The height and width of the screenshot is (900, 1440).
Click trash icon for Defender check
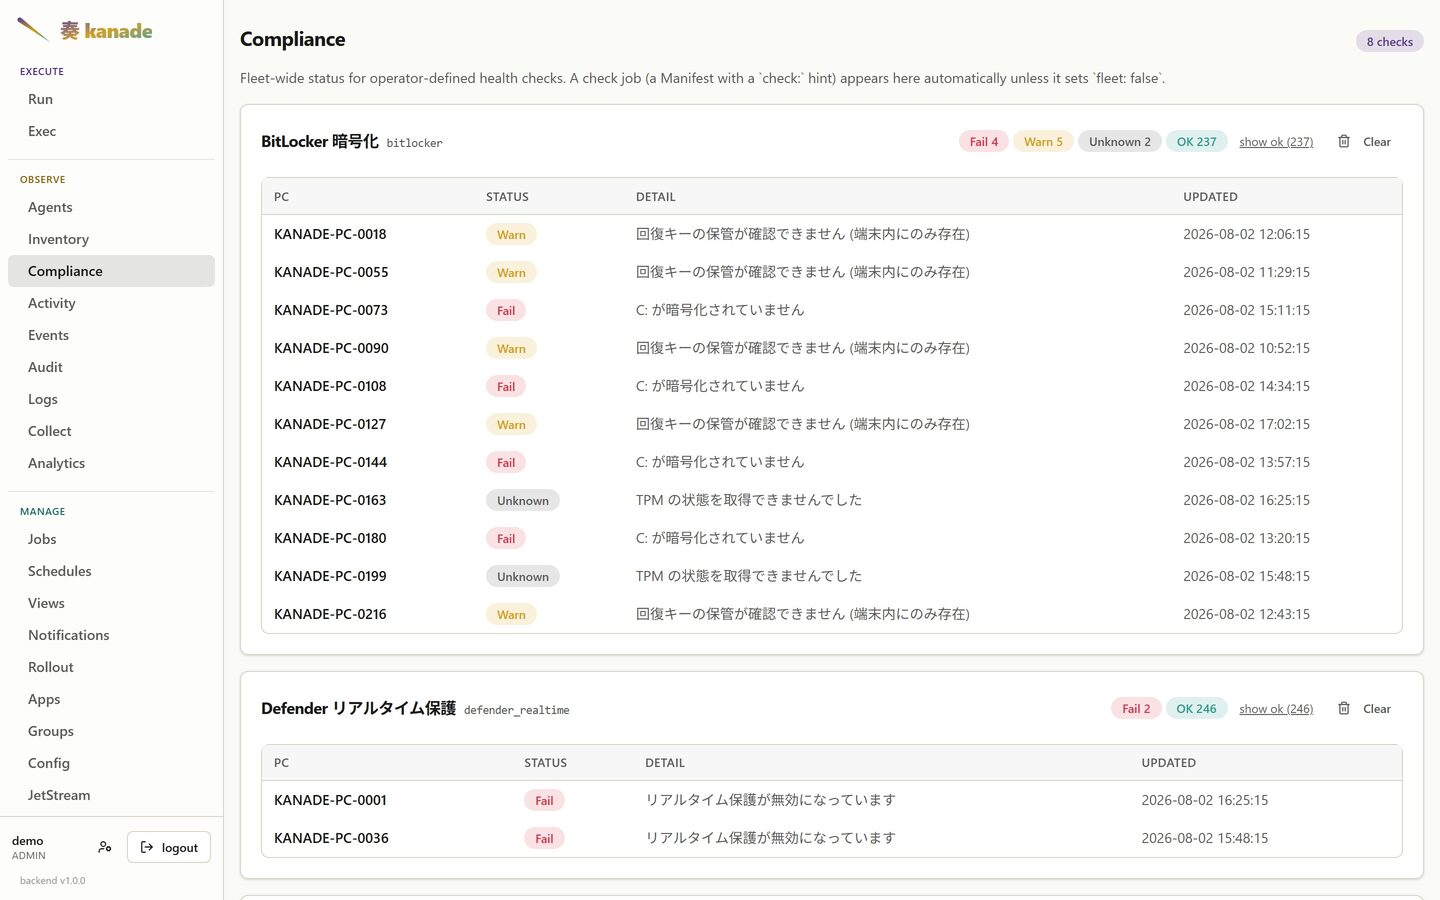[1344, 708]
